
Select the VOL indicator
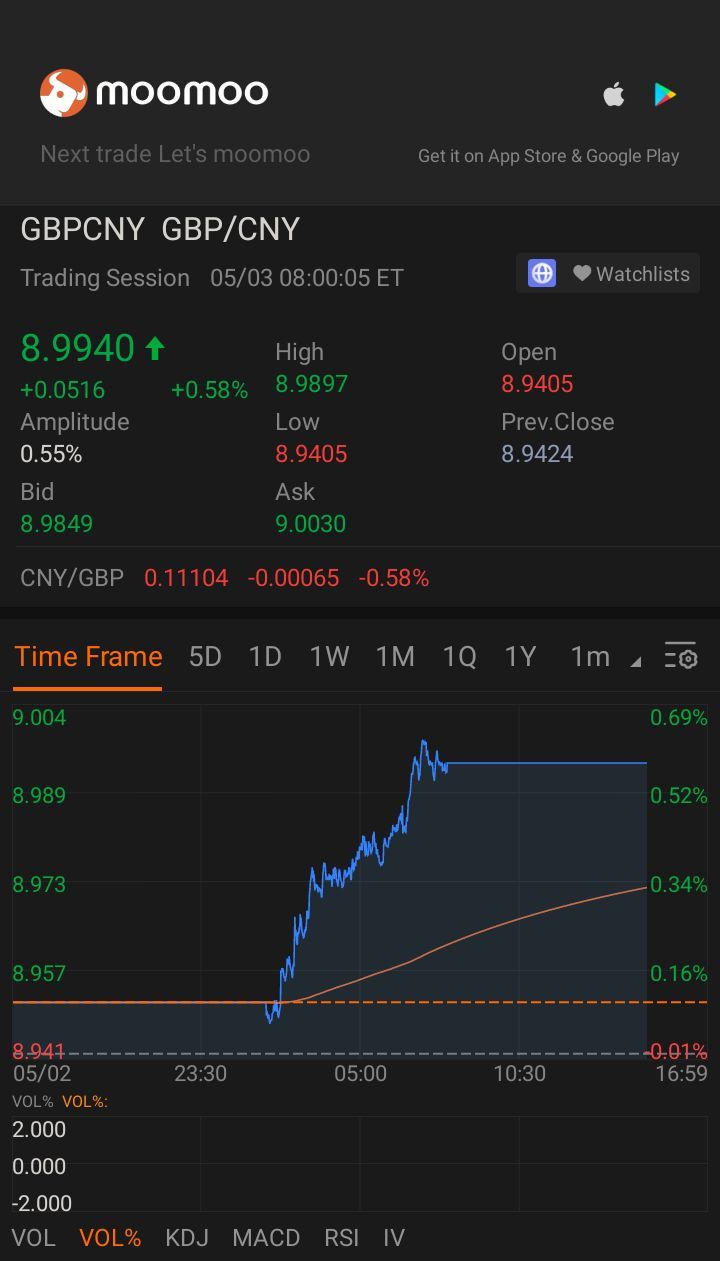pos(34,1238)
